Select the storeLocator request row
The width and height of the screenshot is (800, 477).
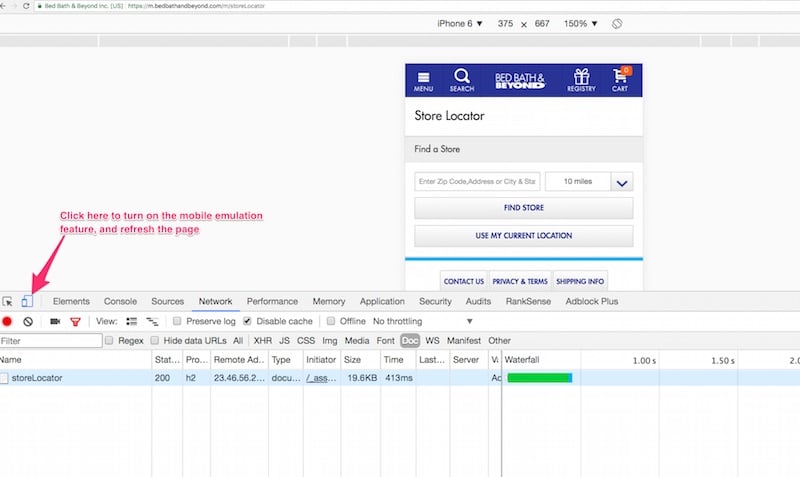pyautogui.click(x=400, y=378)
